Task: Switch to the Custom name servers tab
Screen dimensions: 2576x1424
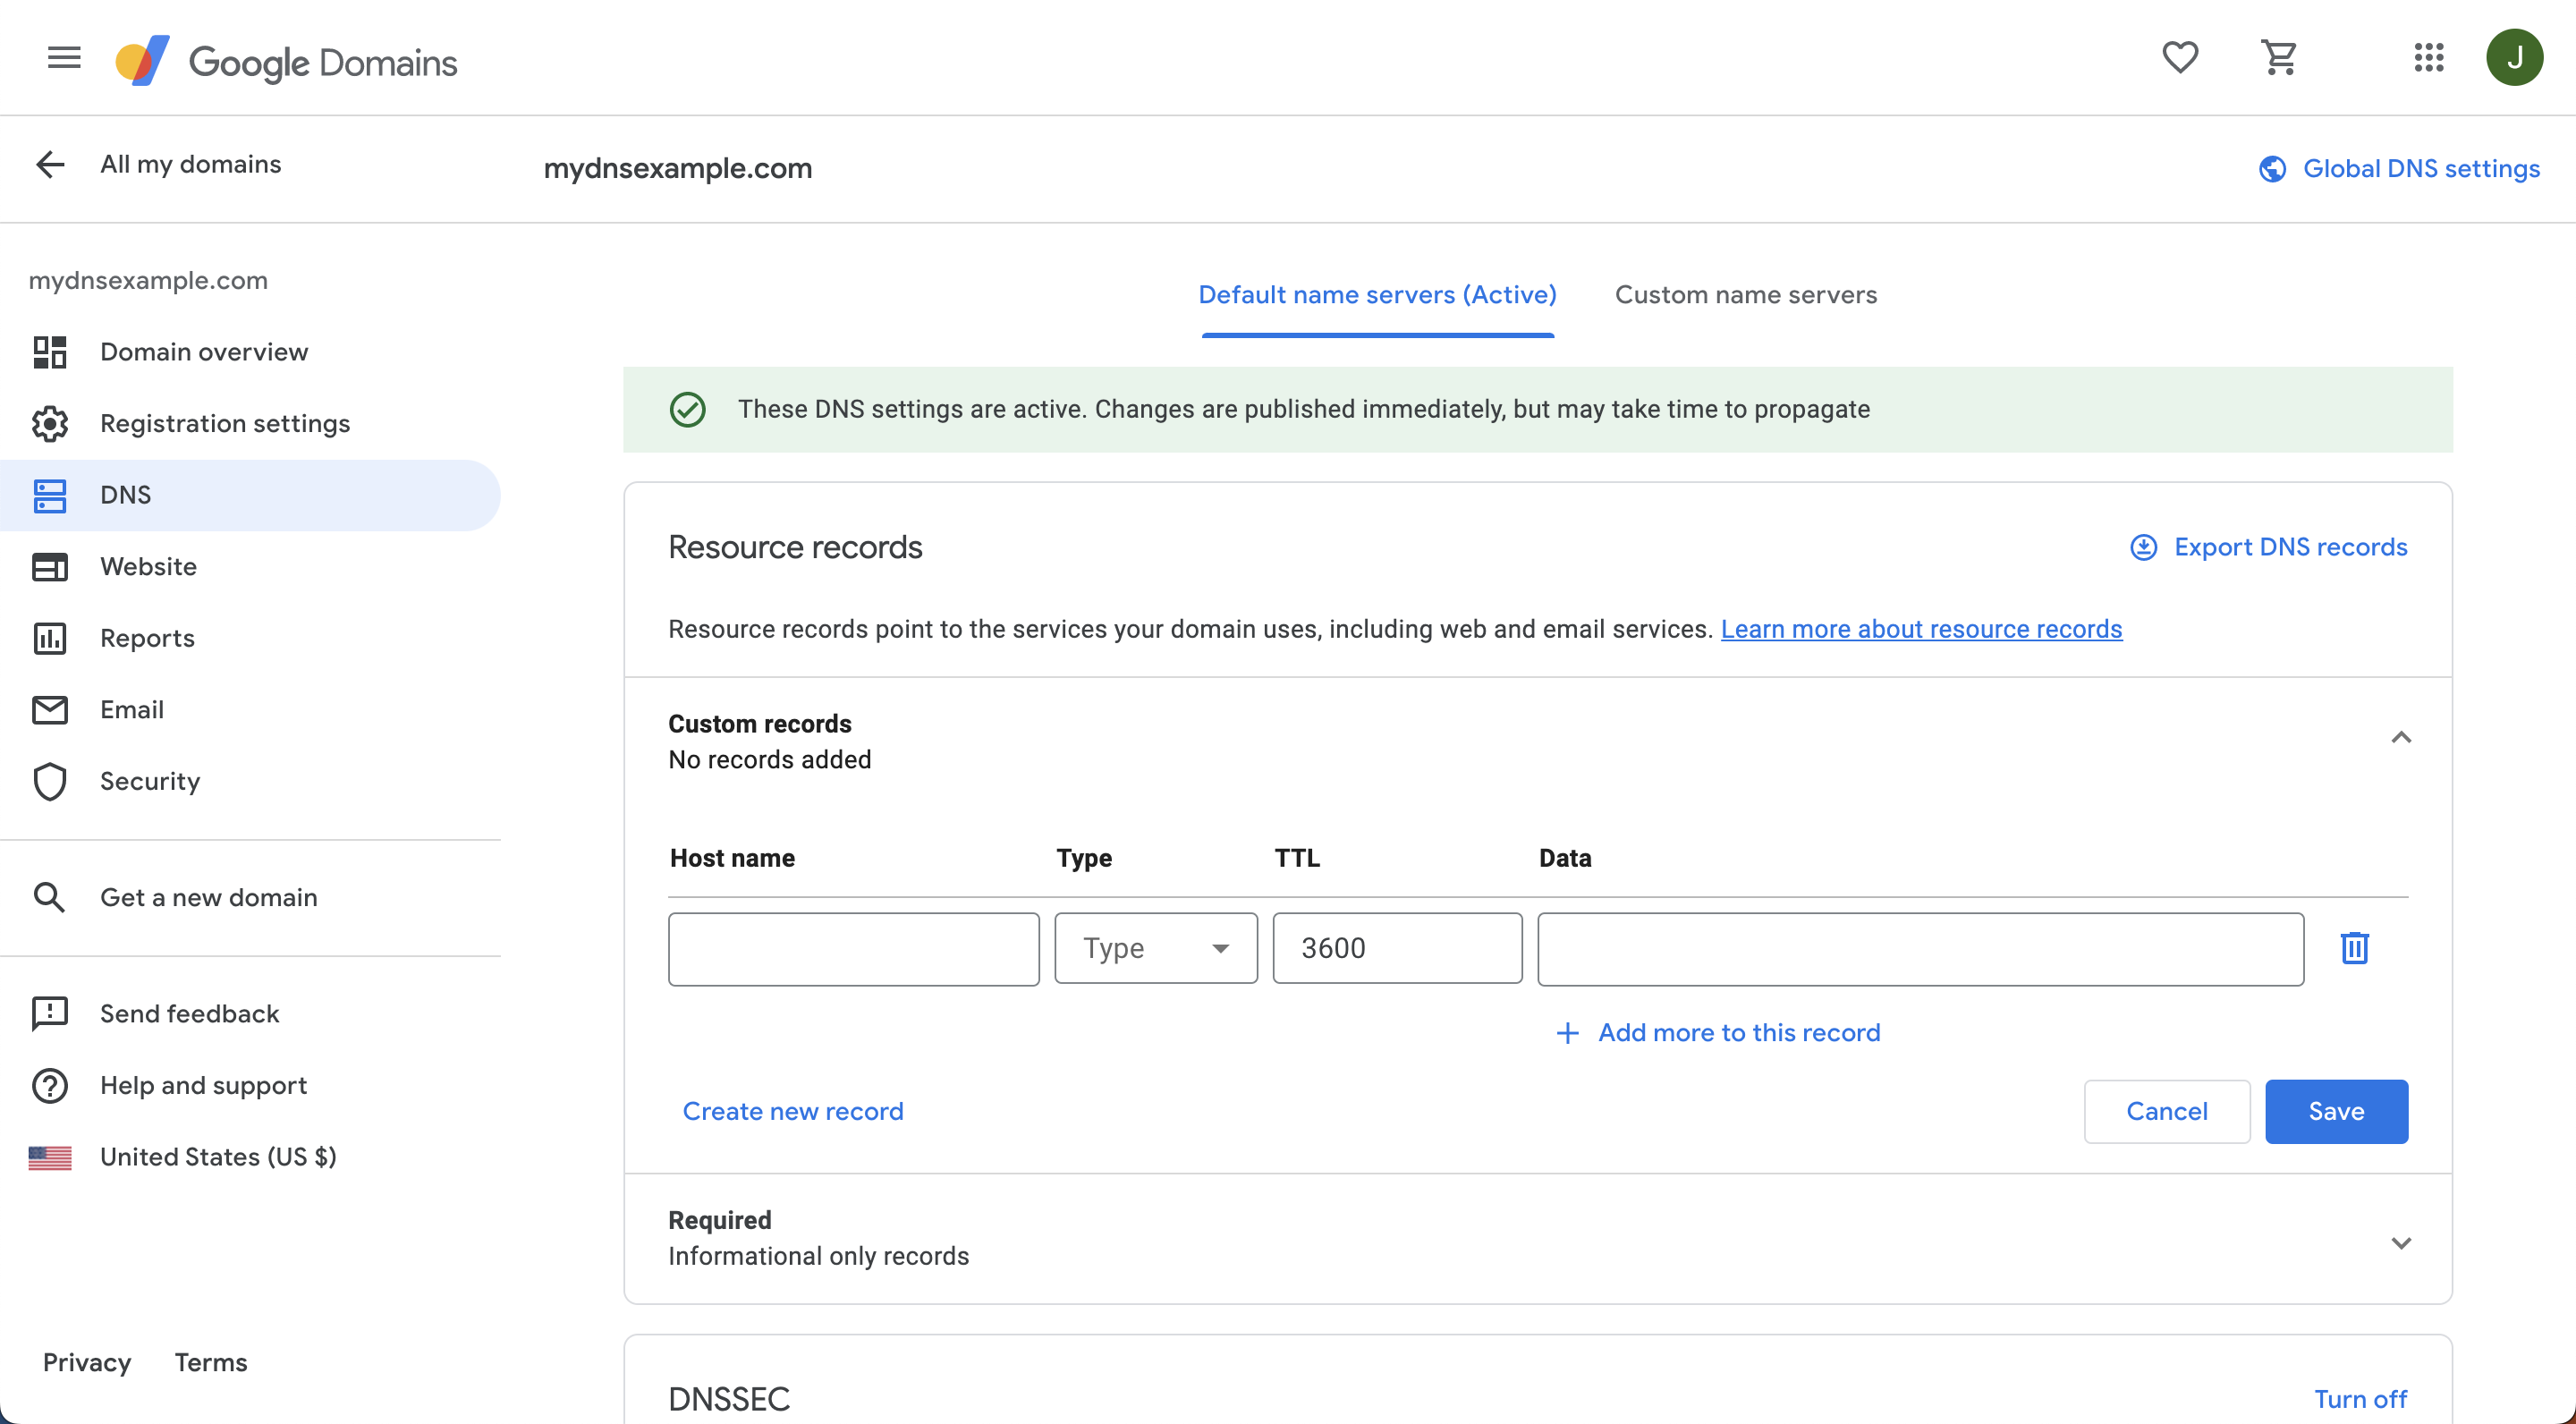Action: click(x=1745, y=294)
